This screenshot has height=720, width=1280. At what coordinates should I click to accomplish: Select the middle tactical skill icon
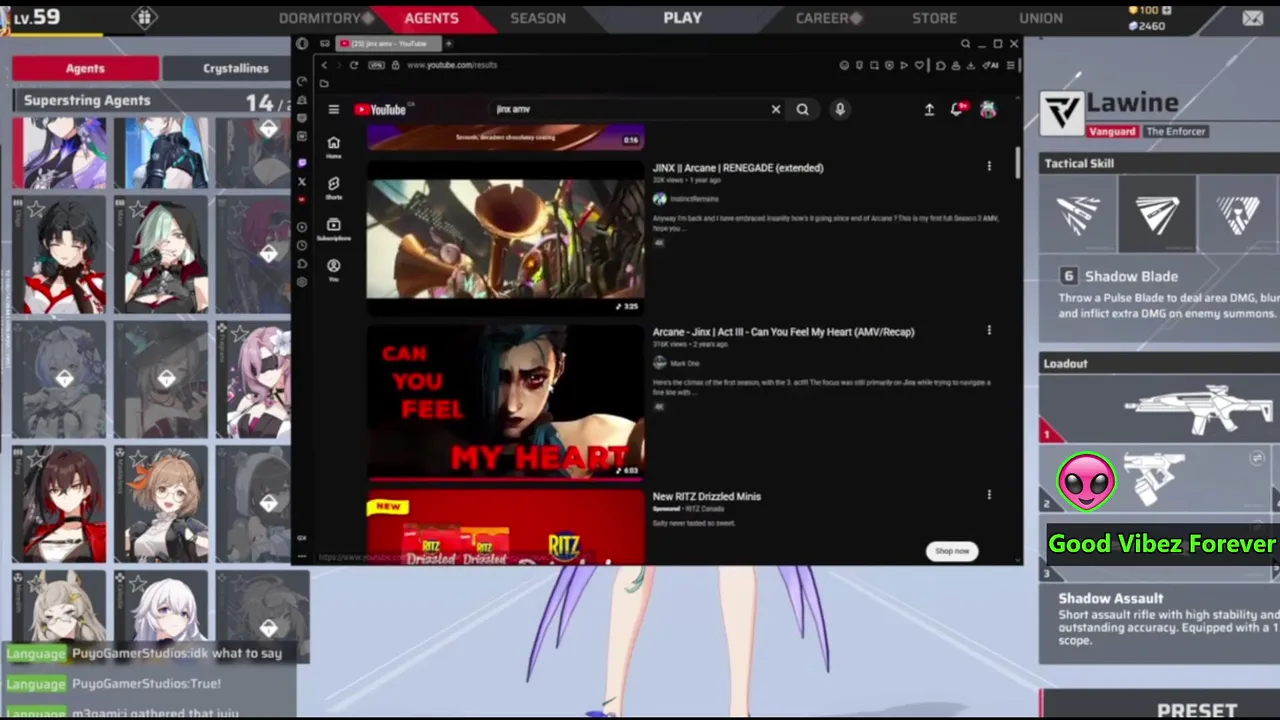[x=1157, y=214]
